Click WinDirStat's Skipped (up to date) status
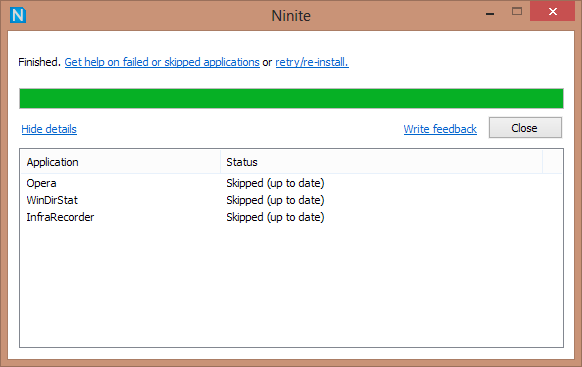Image resolution: width=582 pixels, height=367 pixels. [x=275, y=200]
